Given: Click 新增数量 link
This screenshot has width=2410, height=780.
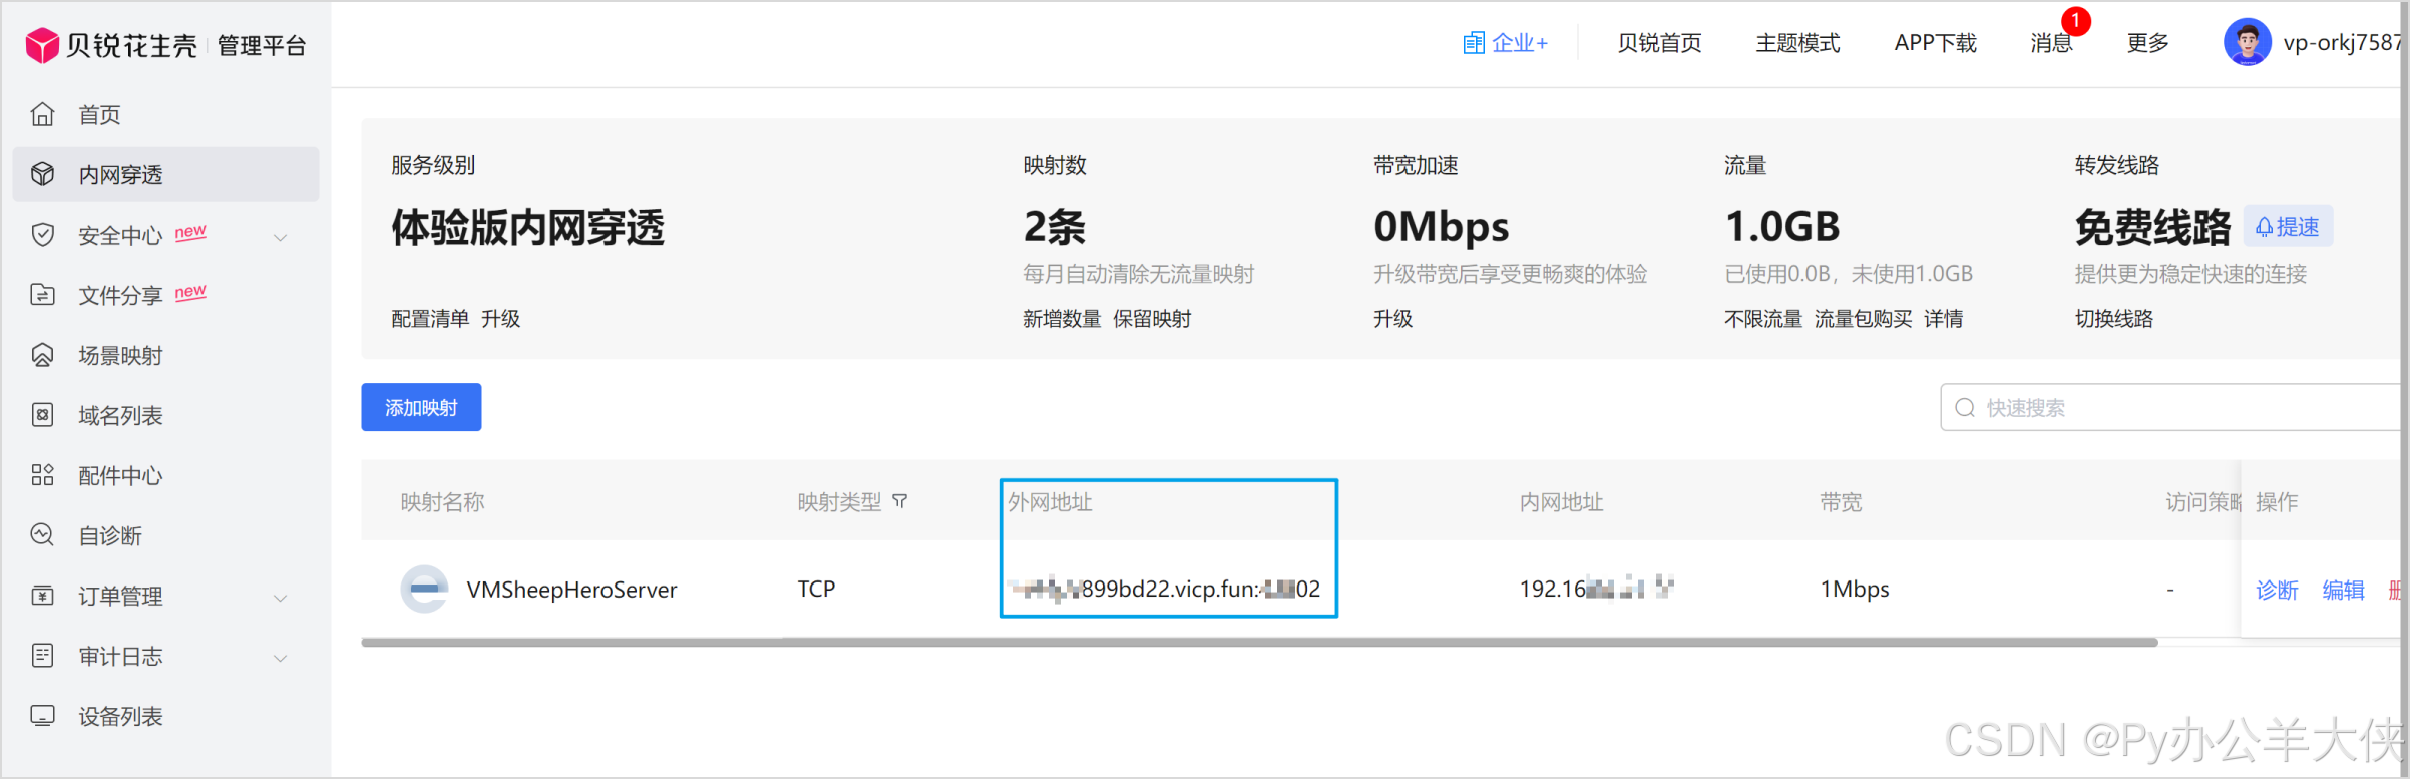Looking at the screenshot, I should [1062, 319].
